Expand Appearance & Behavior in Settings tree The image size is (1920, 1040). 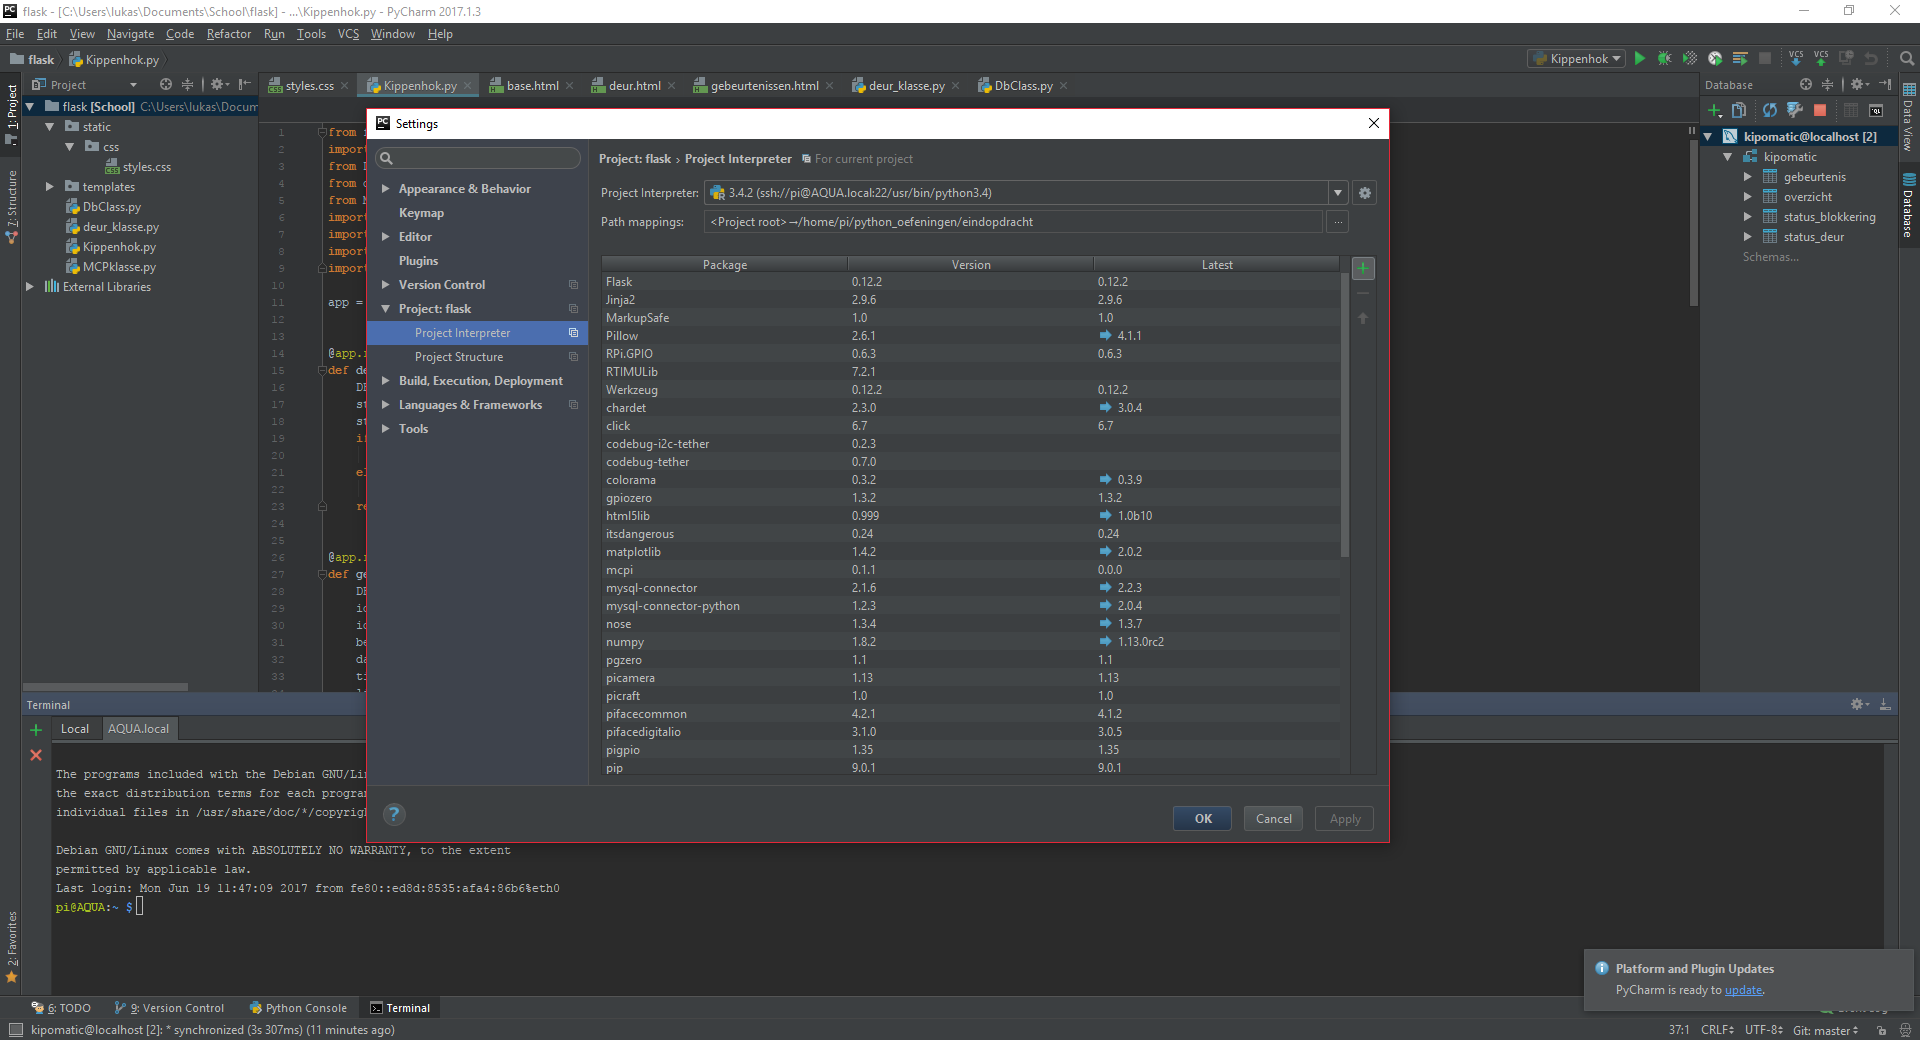pyautogui.click(x=386, y=189)
